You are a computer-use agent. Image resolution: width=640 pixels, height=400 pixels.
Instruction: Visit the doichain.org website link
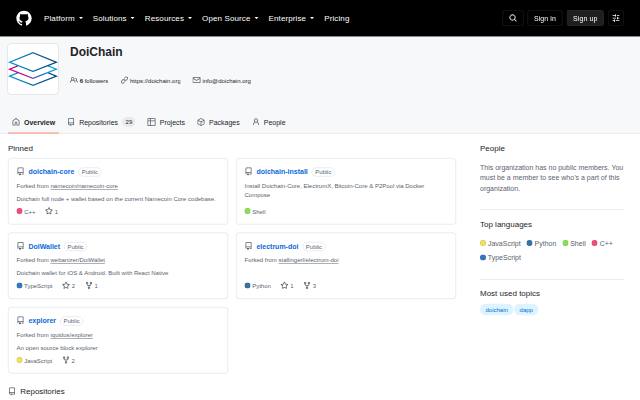[155, 81]
